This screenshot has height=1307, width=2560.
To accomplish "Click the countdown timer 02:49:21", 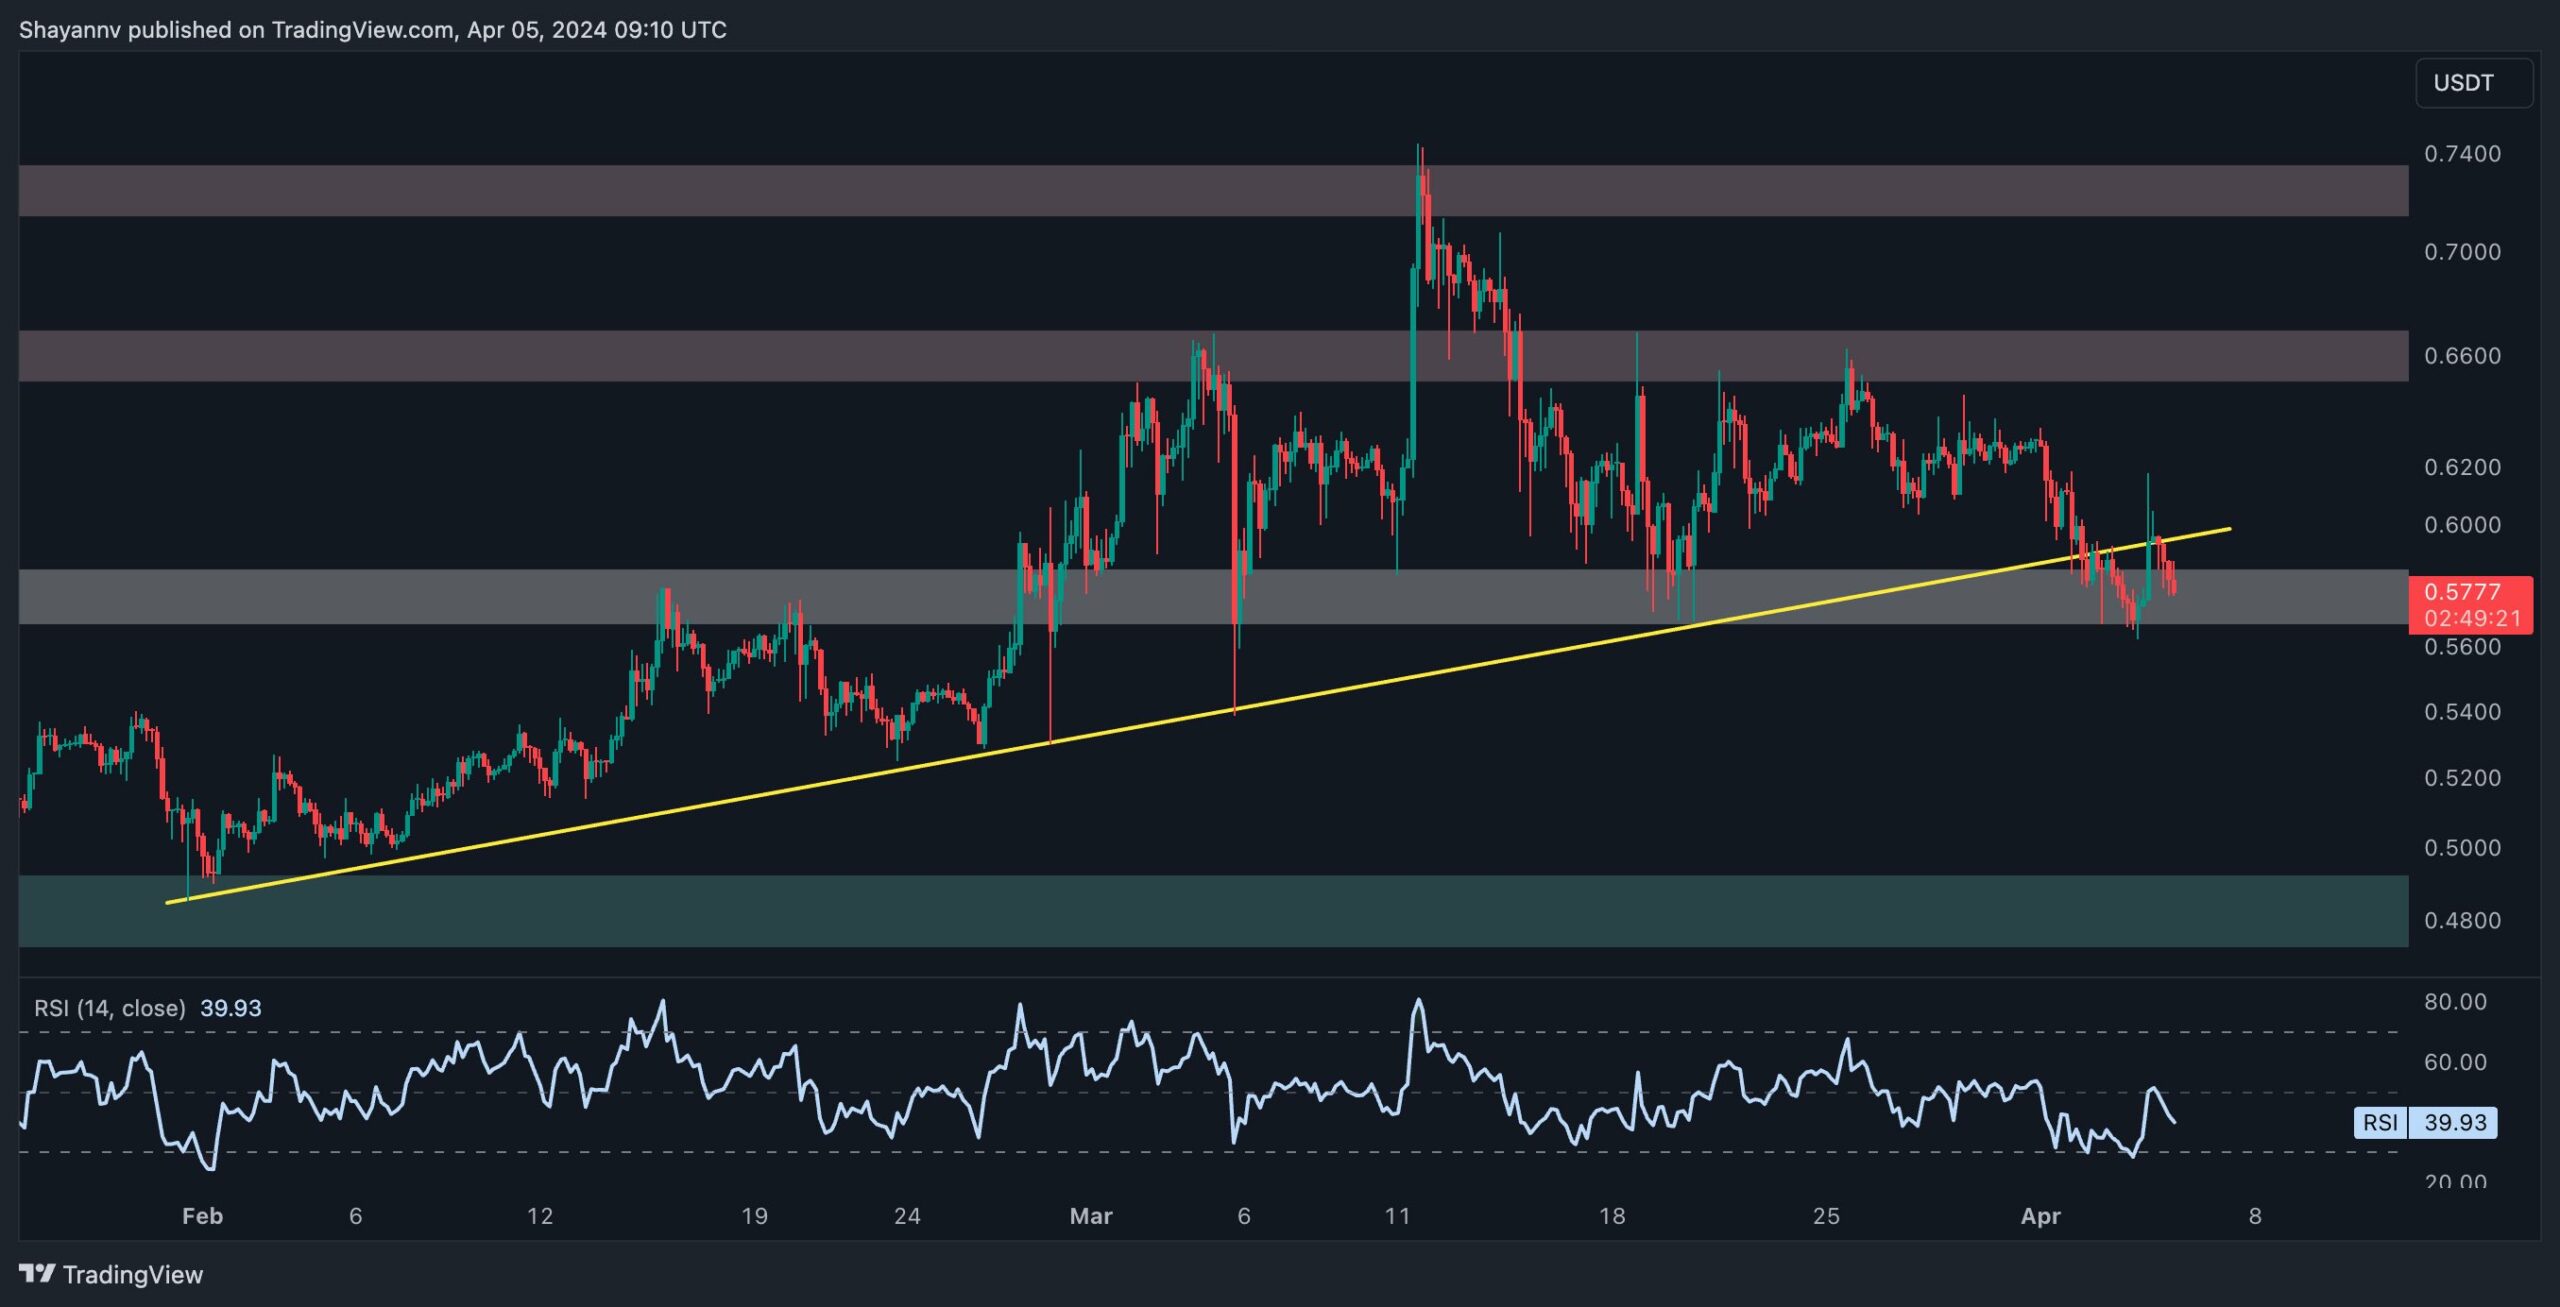I will coord(2471,619).
